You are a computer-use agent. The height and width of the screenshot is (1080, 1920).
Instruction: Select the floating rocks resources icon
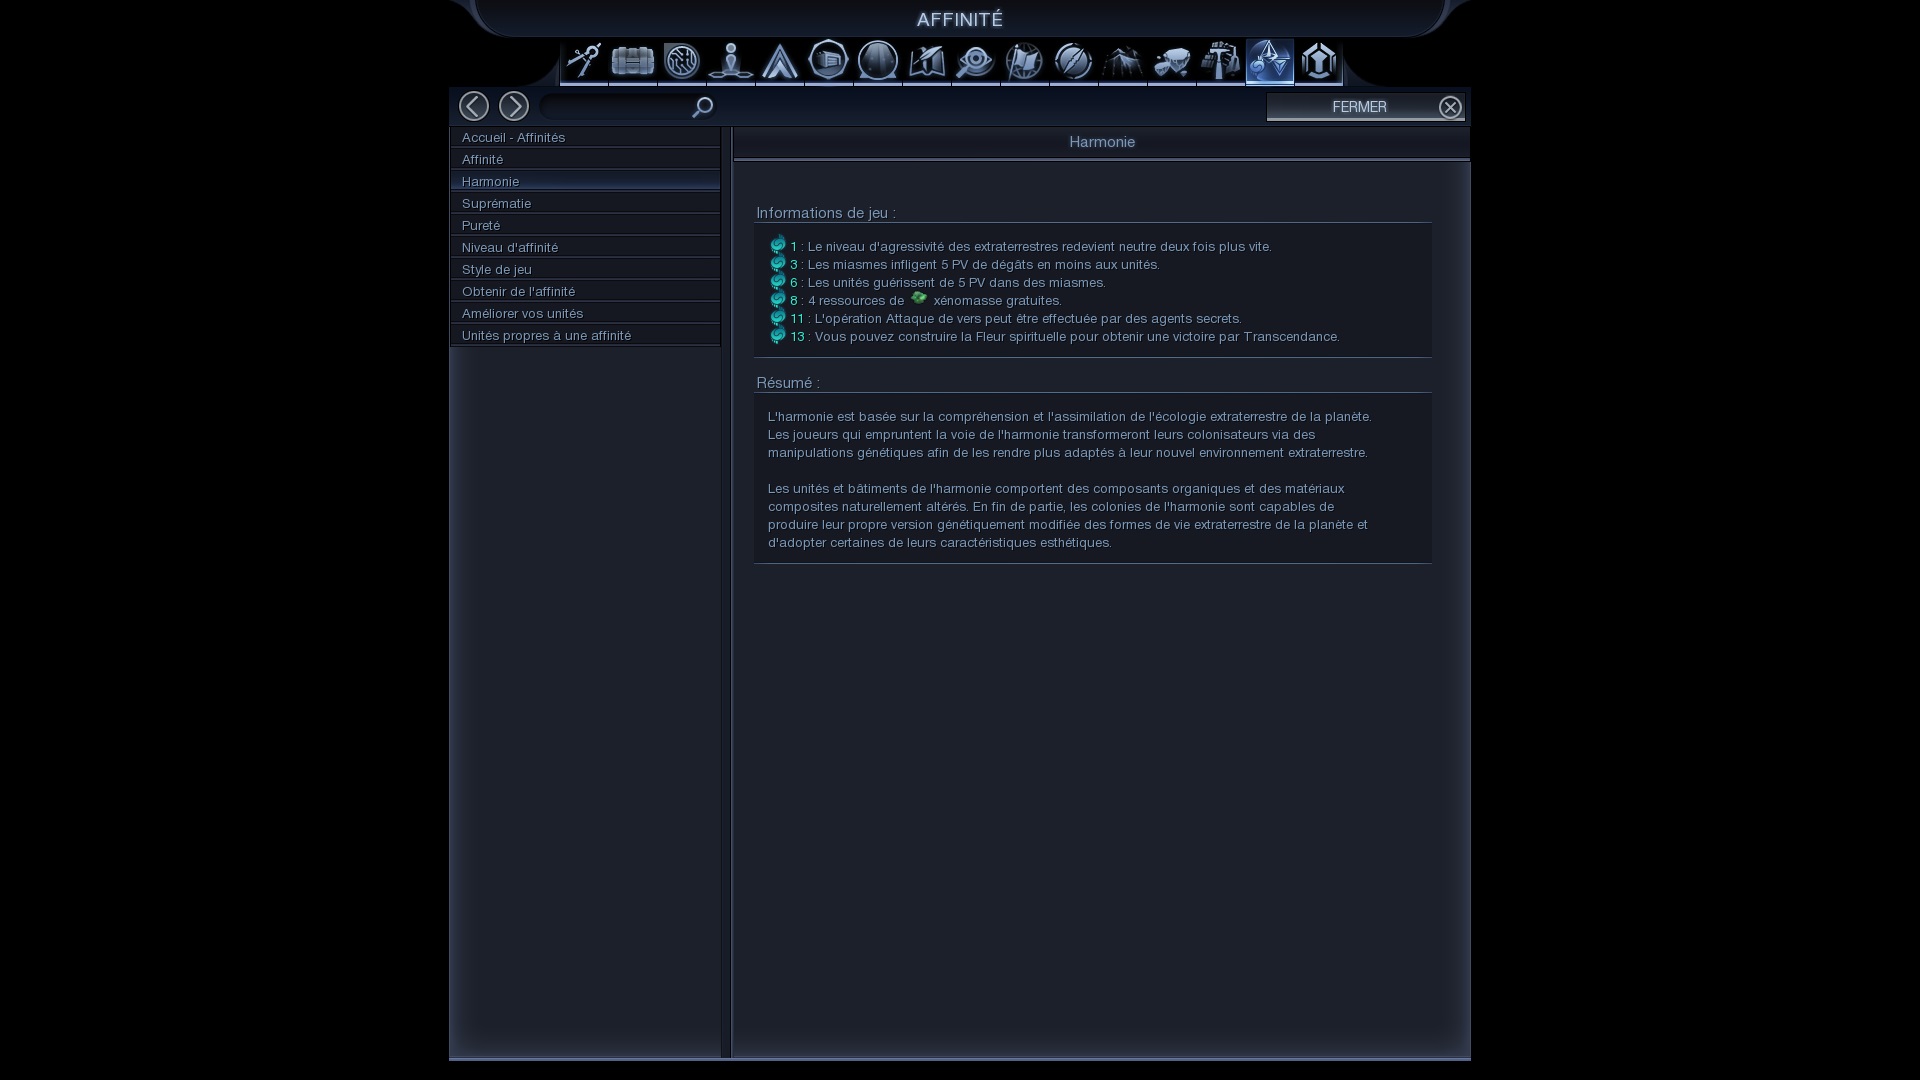tap(1171, 61)
